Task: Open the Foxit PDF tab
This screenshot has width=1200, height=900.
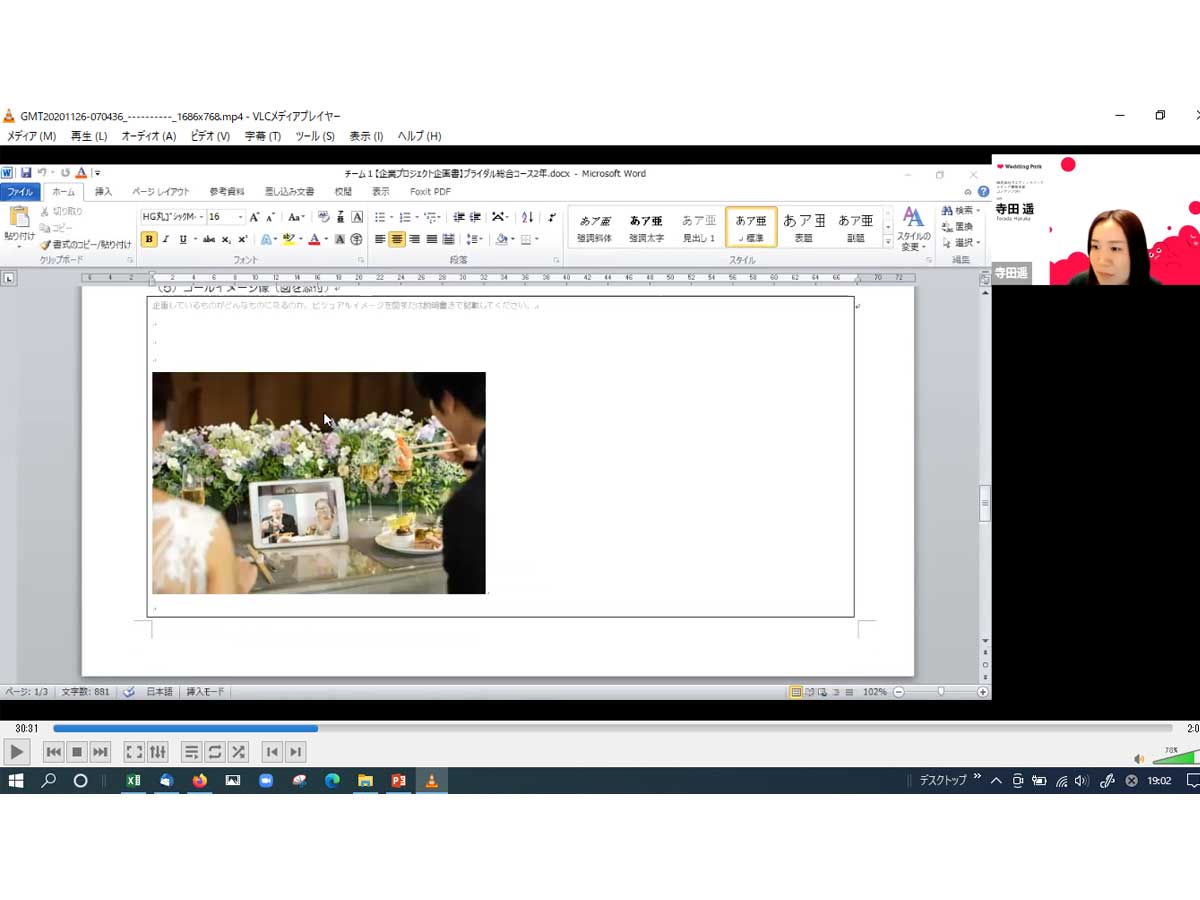Action: pyautogui.click(x=430, y=192)
